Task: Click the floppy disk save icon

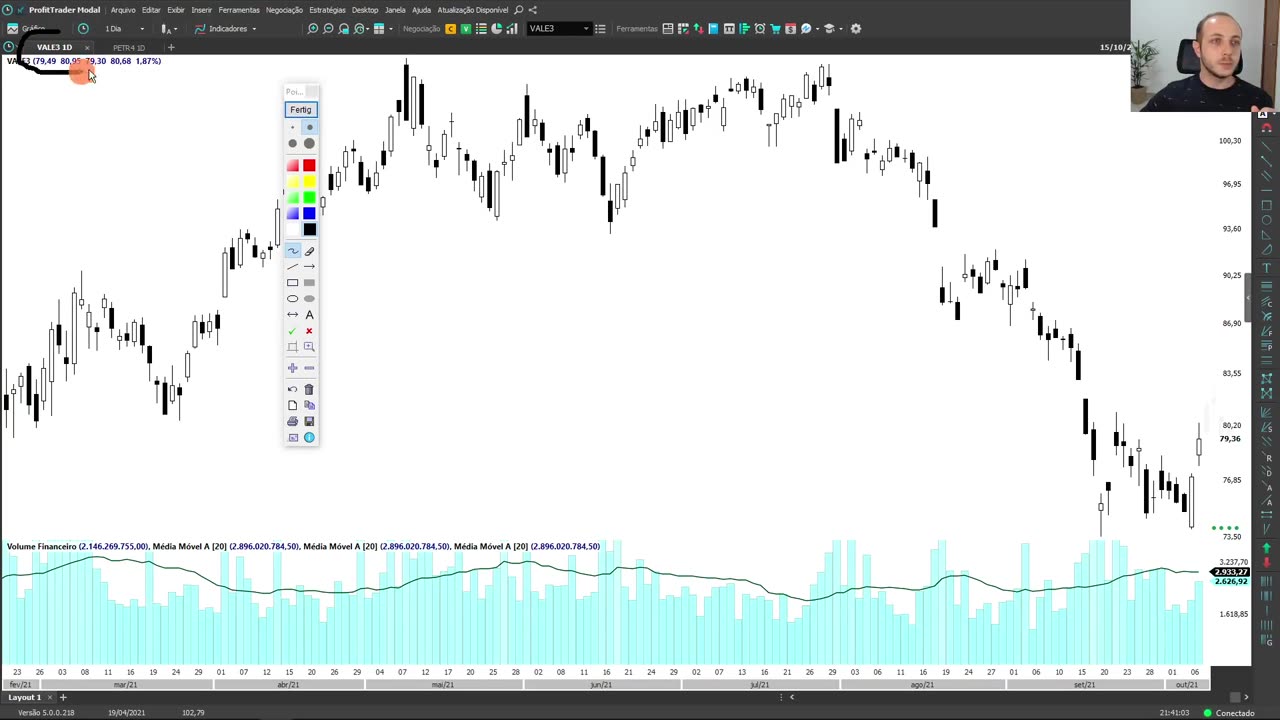Action: click(309, 421)
